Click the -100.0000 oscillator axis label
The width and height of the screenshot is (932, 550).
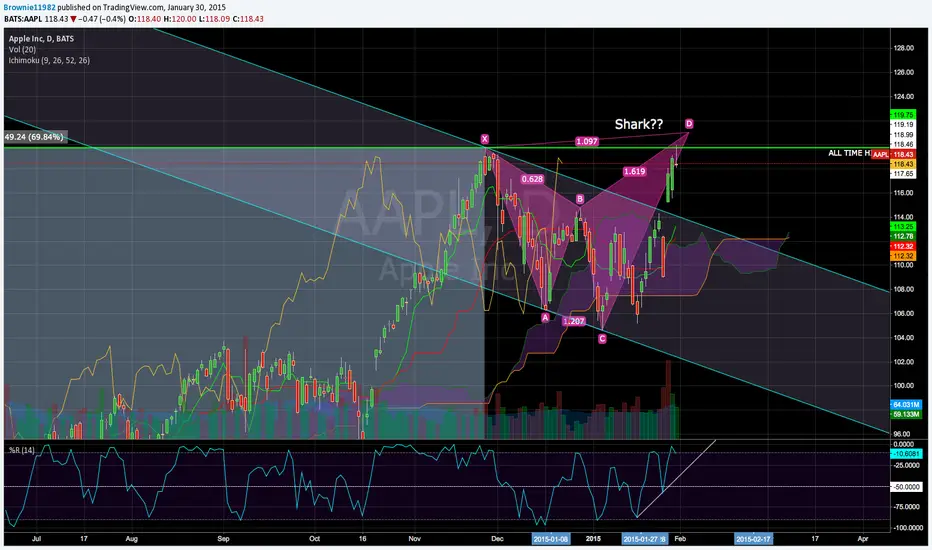pyautogui.click(x=907, y=528)
